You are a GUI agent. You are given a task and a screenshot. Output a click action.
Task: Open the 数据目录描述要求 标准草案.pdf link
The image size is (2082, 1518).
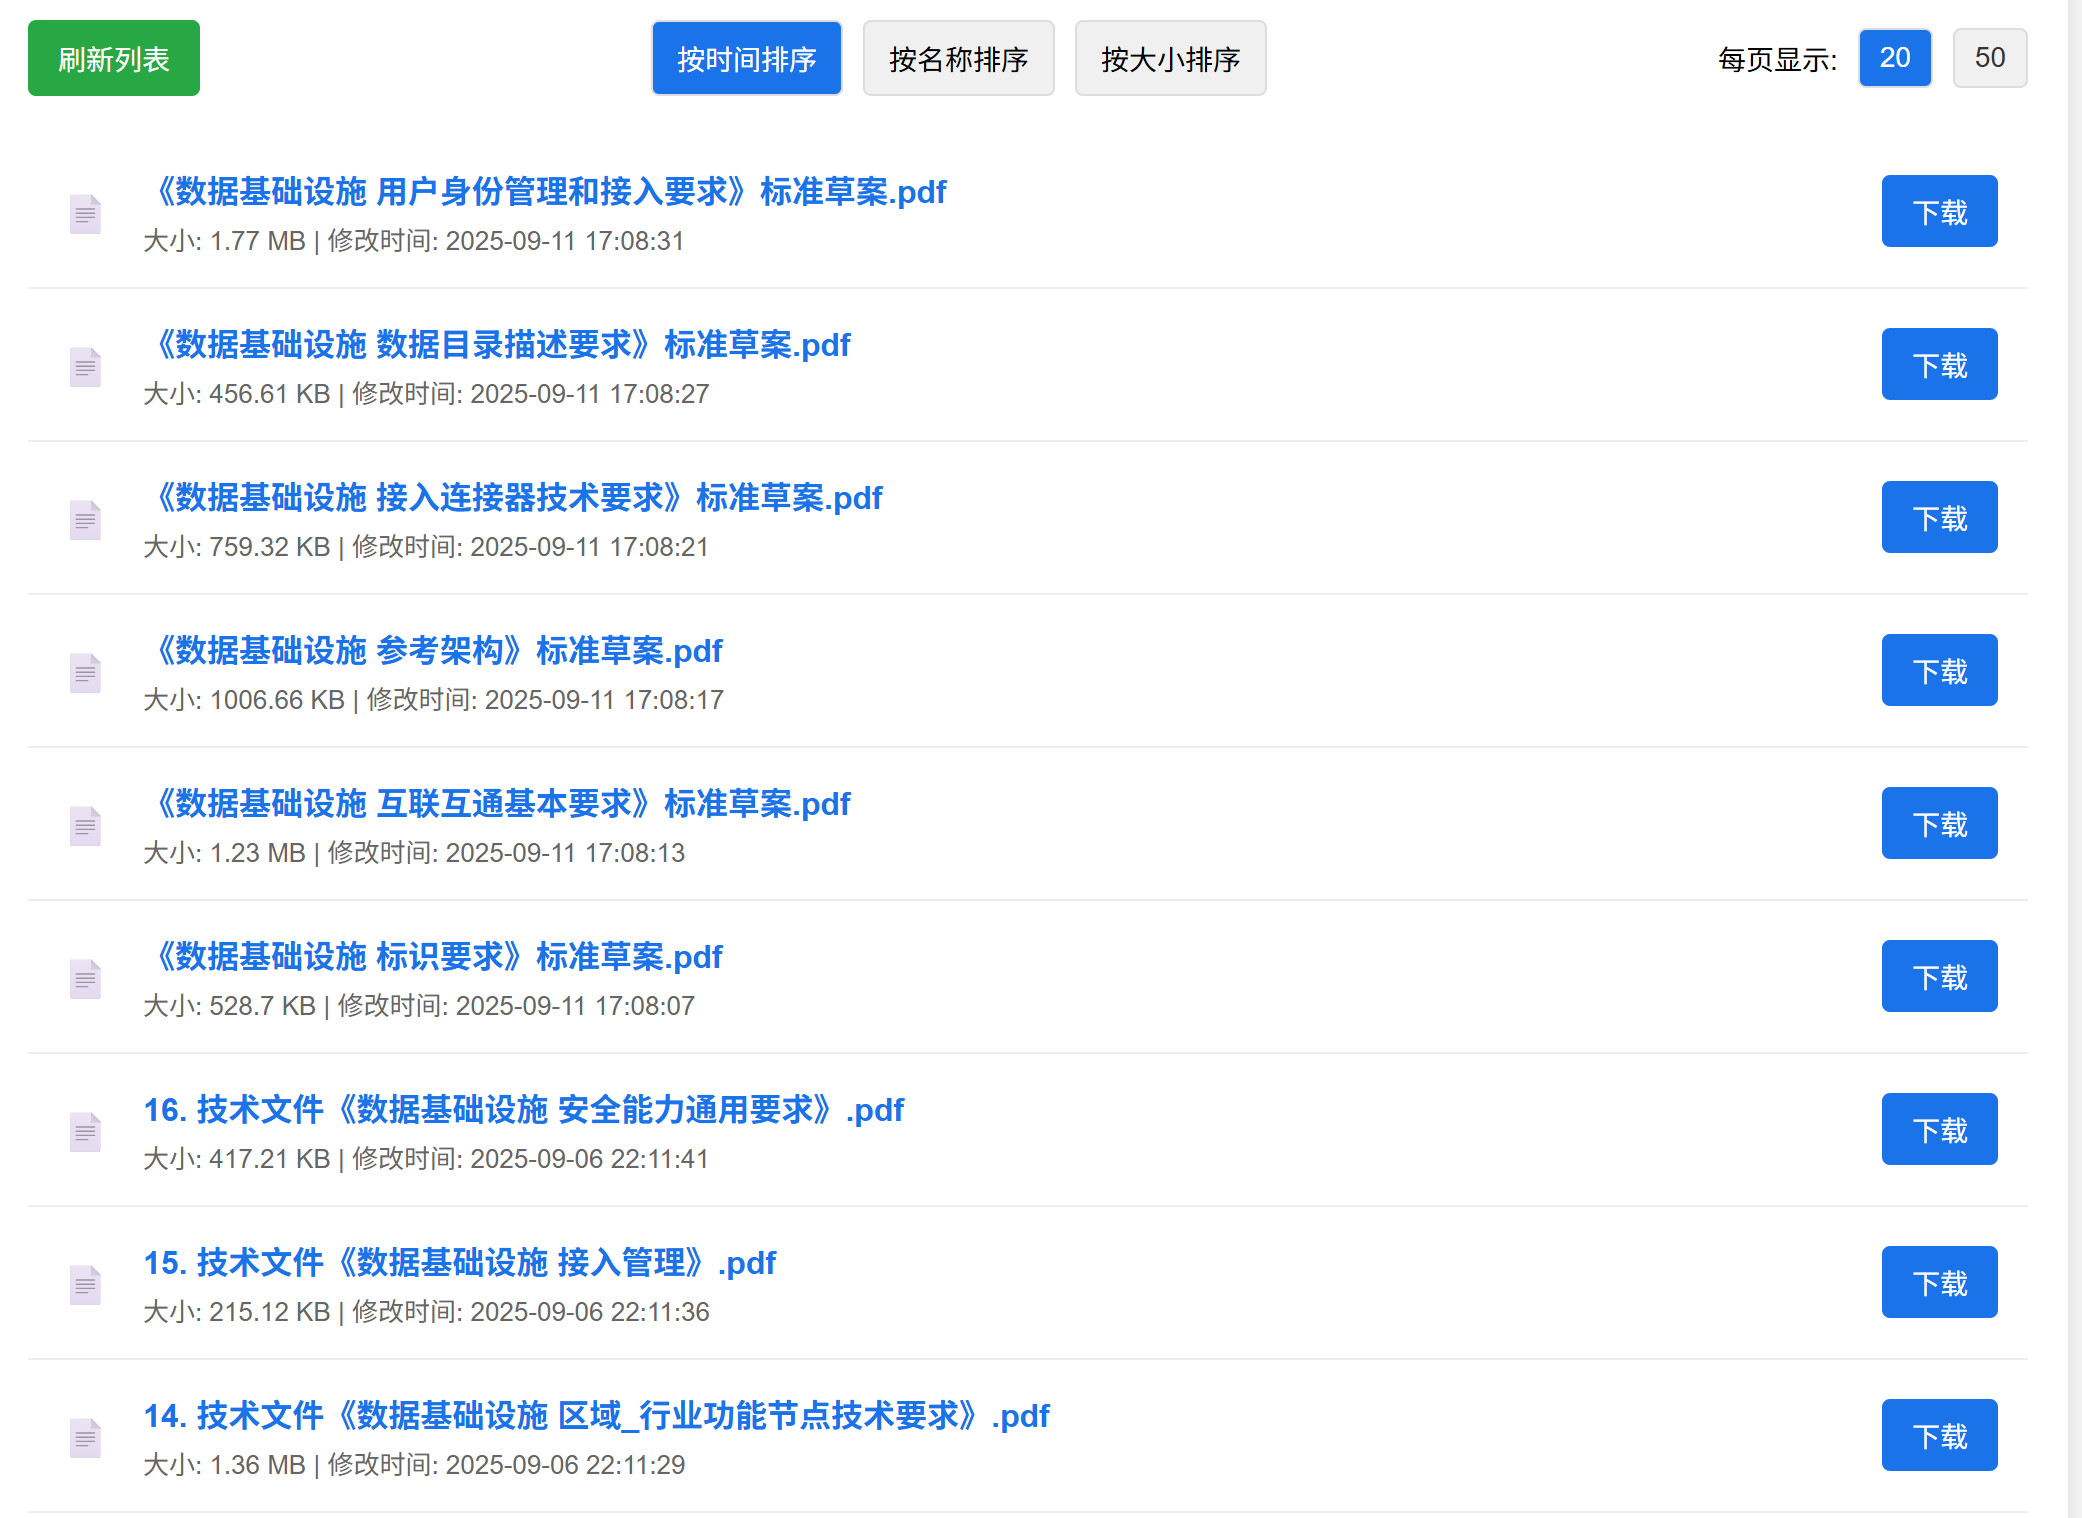[x=498, y=345]
